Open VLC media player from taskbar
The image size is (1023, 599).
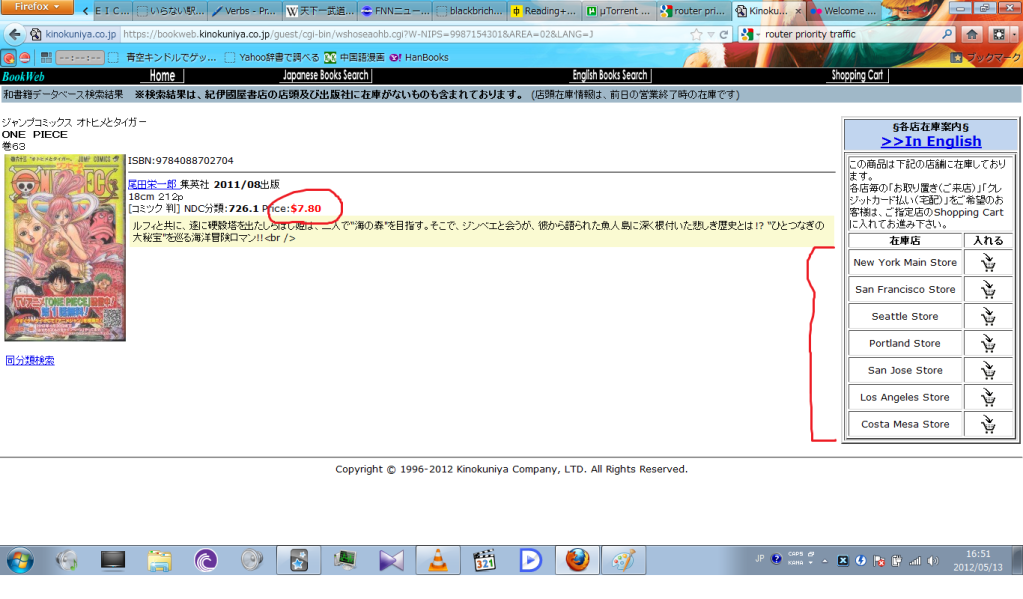pos(437,560)
